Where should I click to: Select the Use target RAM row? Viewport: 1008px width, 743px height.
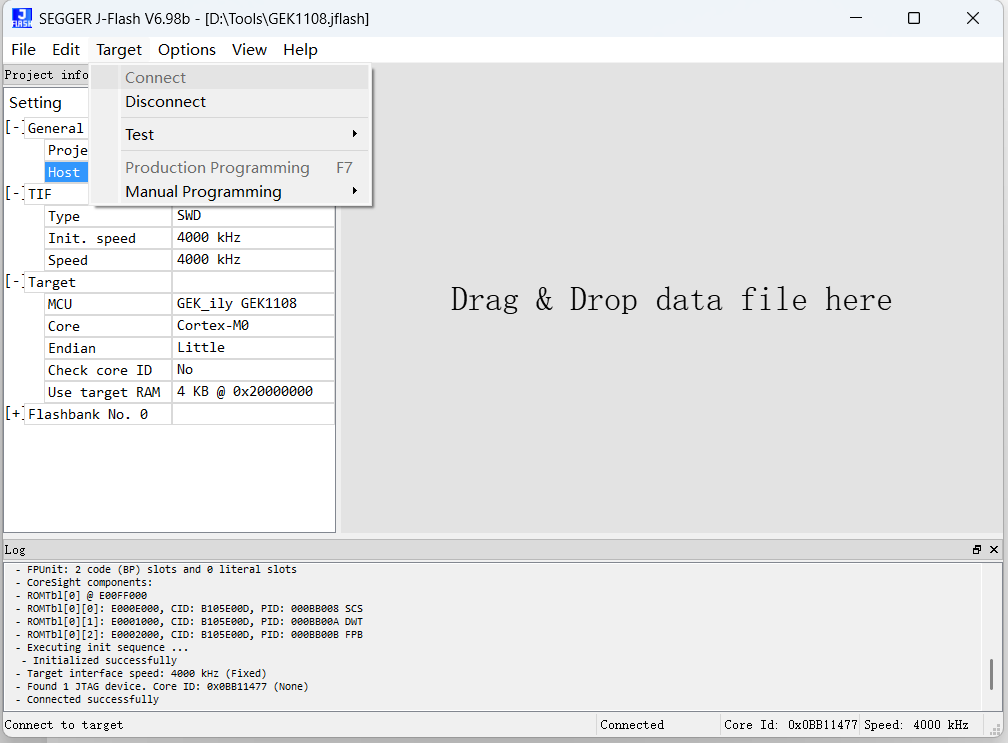108,392
